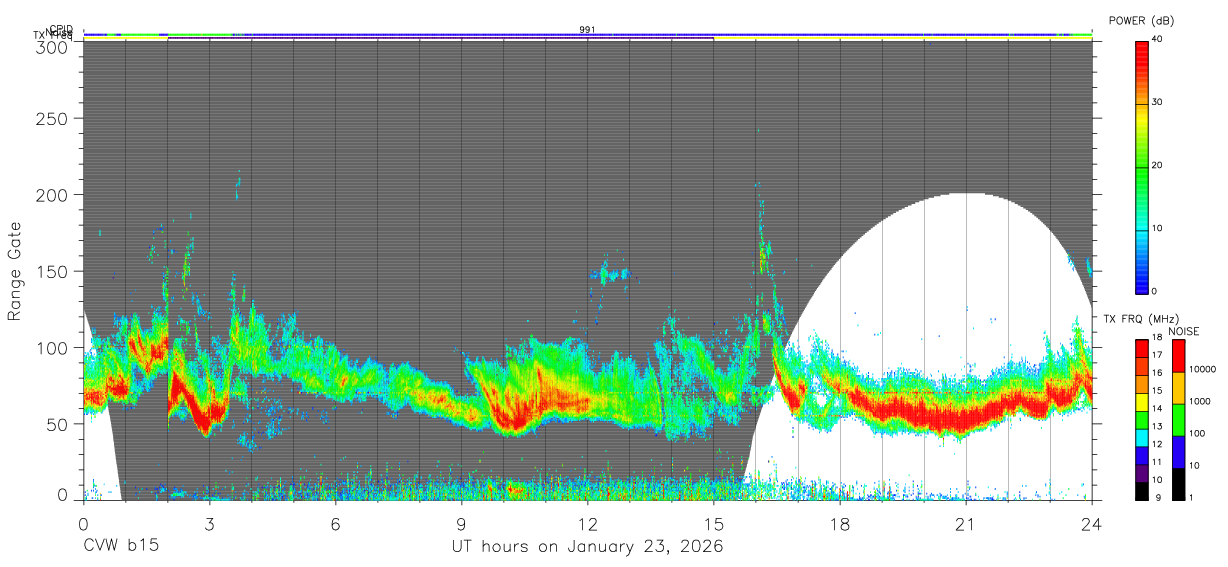
Task: Click the hour 24 tick on UT axis
Action: 1092,523
